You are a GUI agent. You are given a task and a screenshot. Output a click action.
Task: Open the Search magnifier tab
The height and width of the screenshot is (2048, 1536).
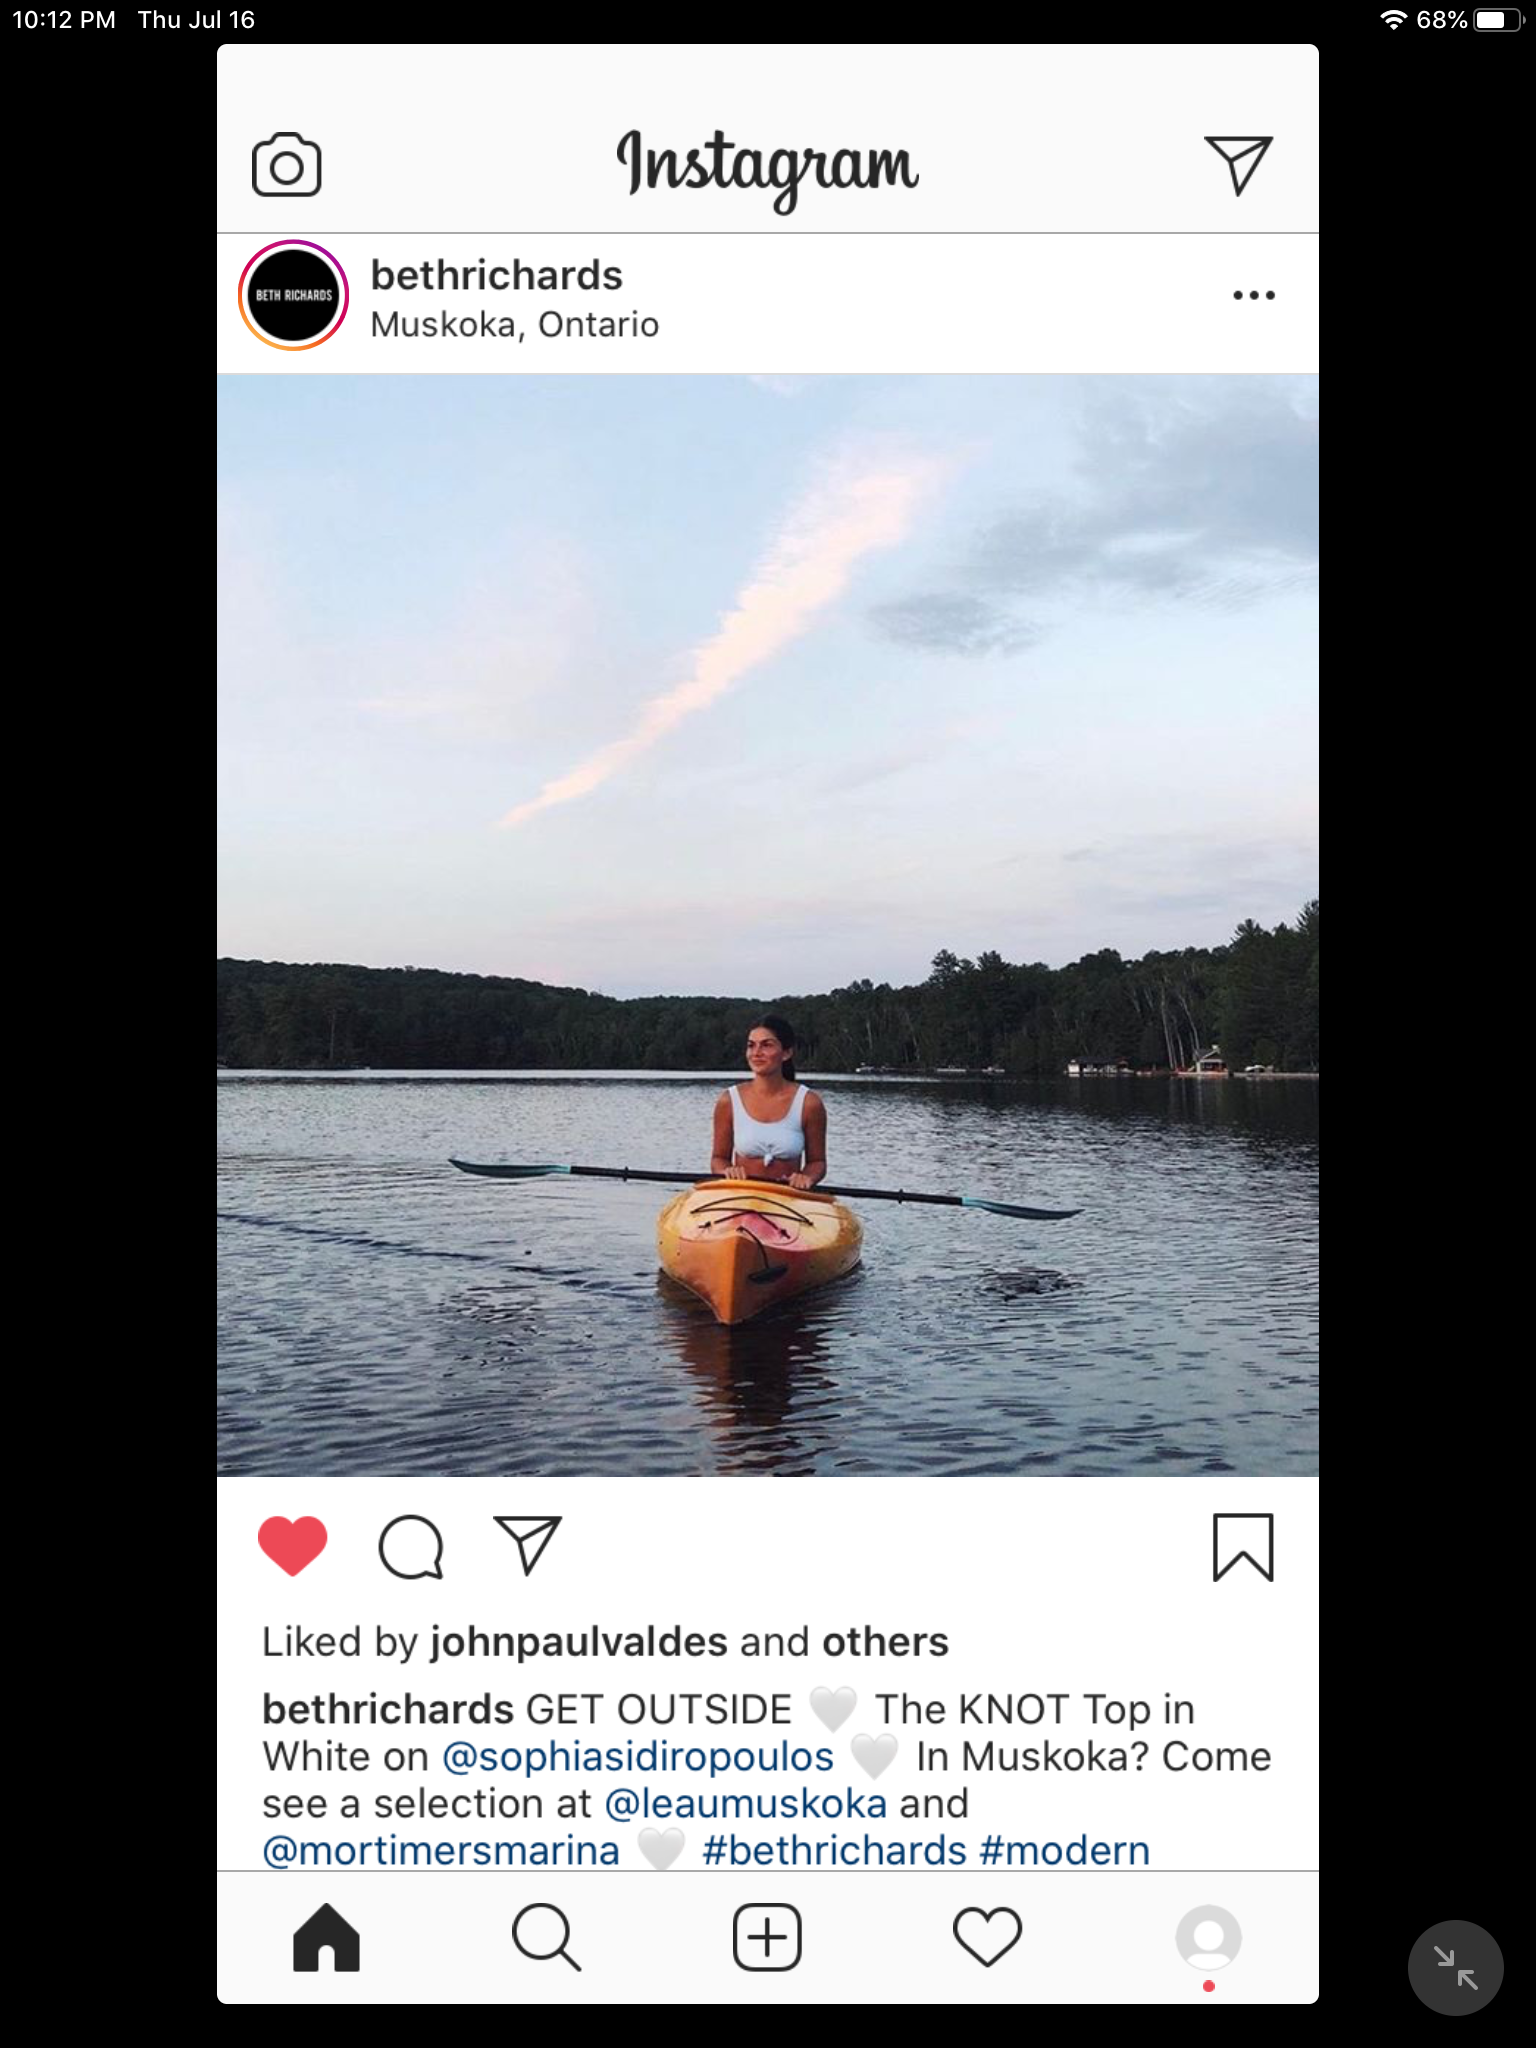pos(546,1937)
